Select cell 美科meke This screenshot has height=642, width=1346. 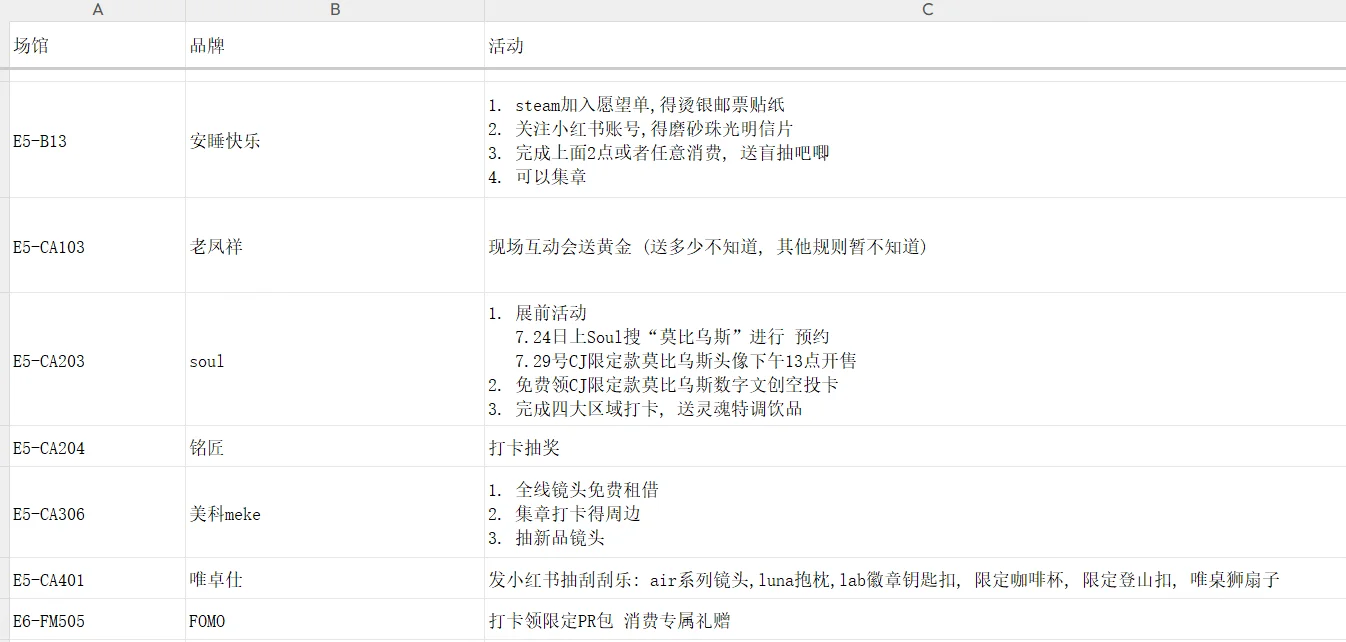335,513
